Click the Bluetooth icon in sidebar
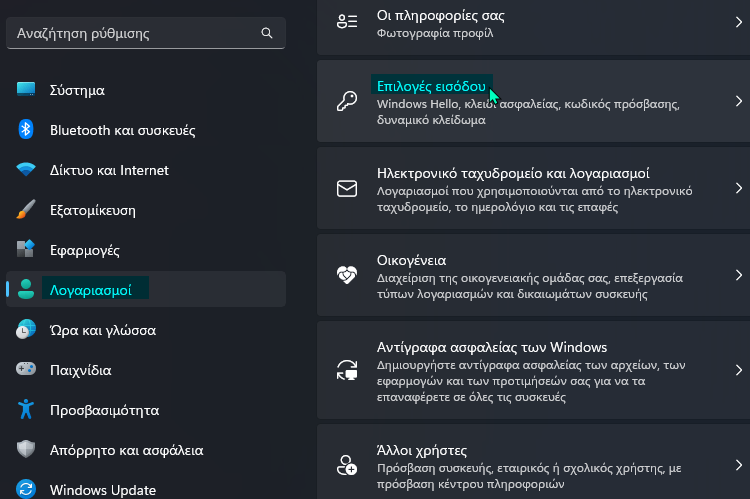Image resolution: width=750 pixels, height=499 pixels. pyautogui.click(x=26, y=130)
